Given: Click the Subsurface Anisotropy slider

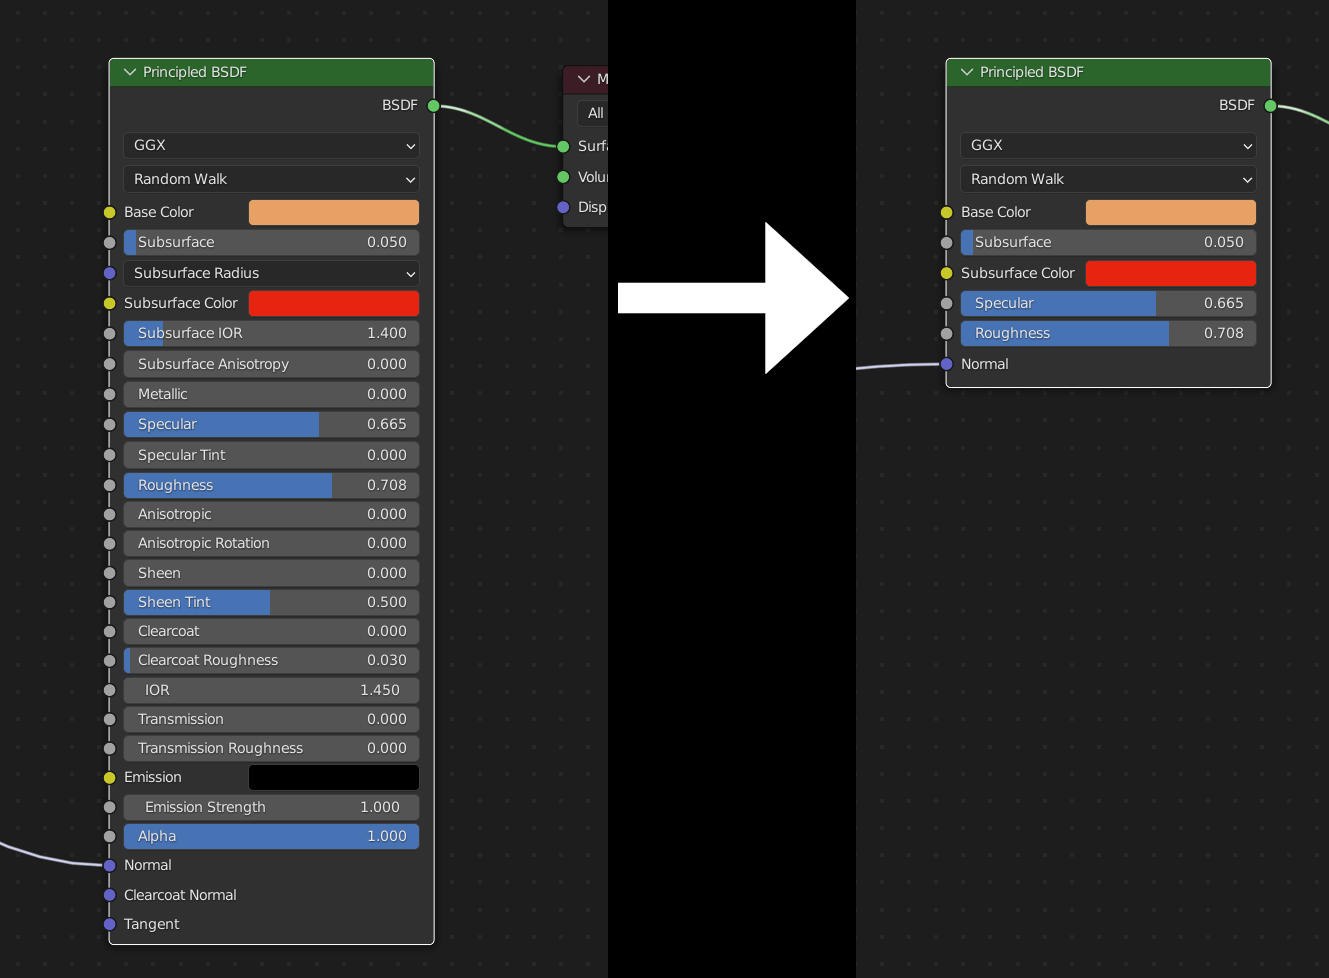Looking at the screenshot, I should tap(272, 364).
